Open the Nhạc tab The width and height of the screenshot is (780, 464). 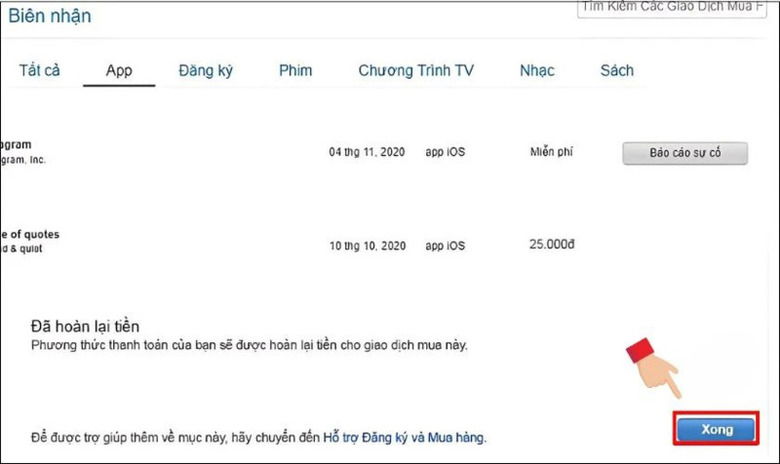tap(537, 70)
